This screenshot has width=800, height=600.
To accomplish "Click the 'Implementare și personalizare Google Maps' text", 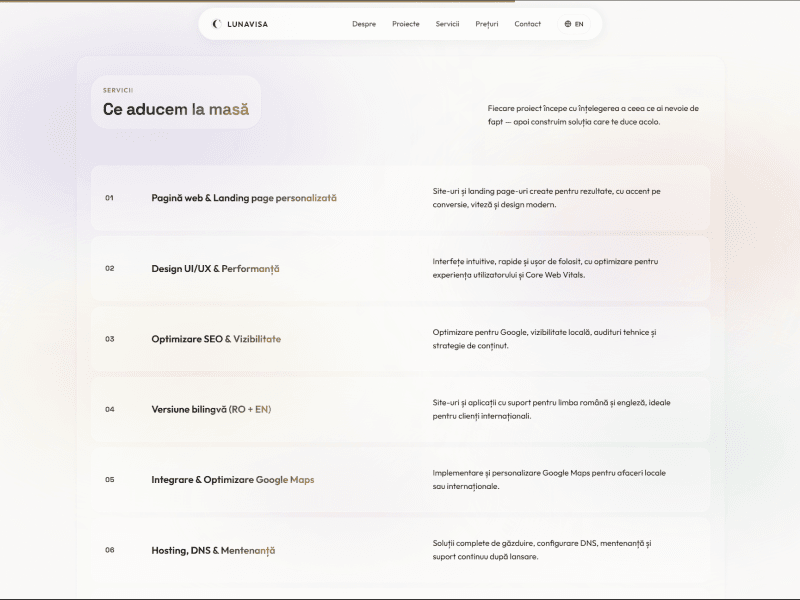I will pos(549,480).
